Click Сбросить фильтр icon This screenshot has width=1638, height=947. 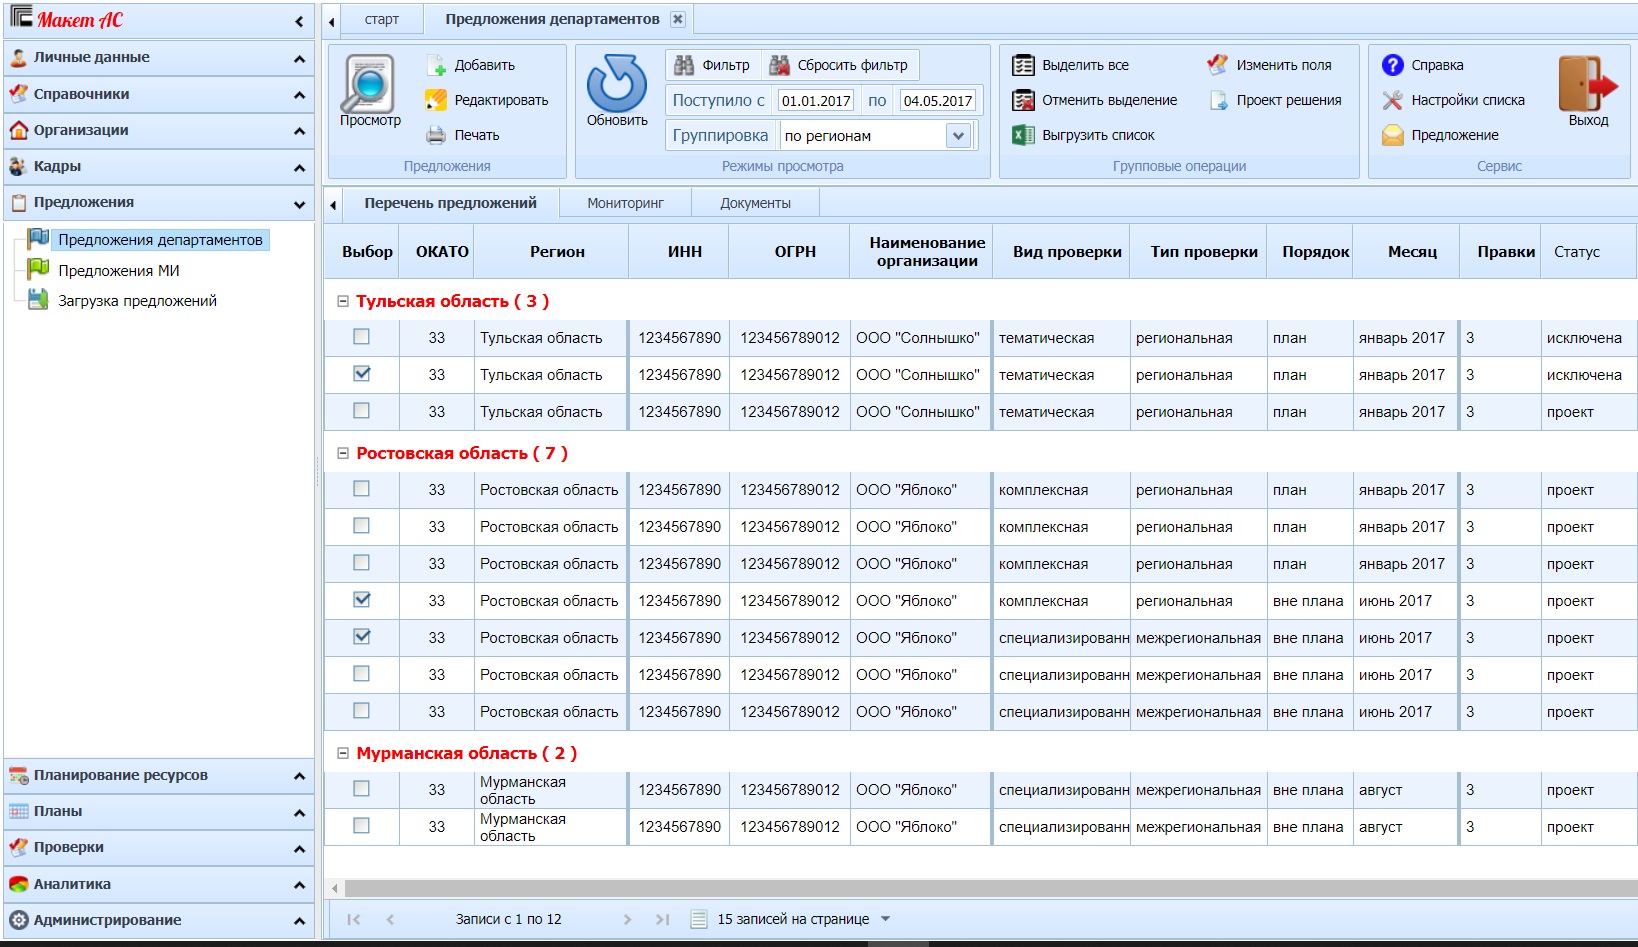tap(780, 65)
